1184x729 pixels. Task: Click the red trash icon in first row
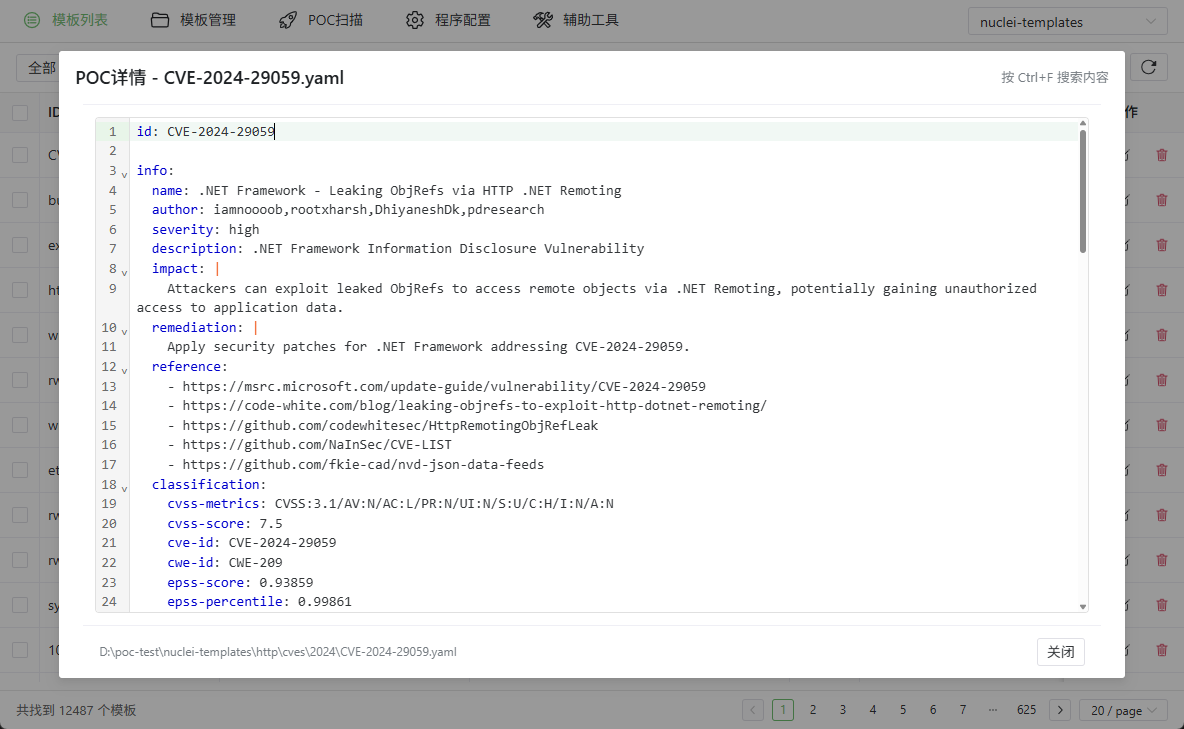click(x=1161, y=155)
